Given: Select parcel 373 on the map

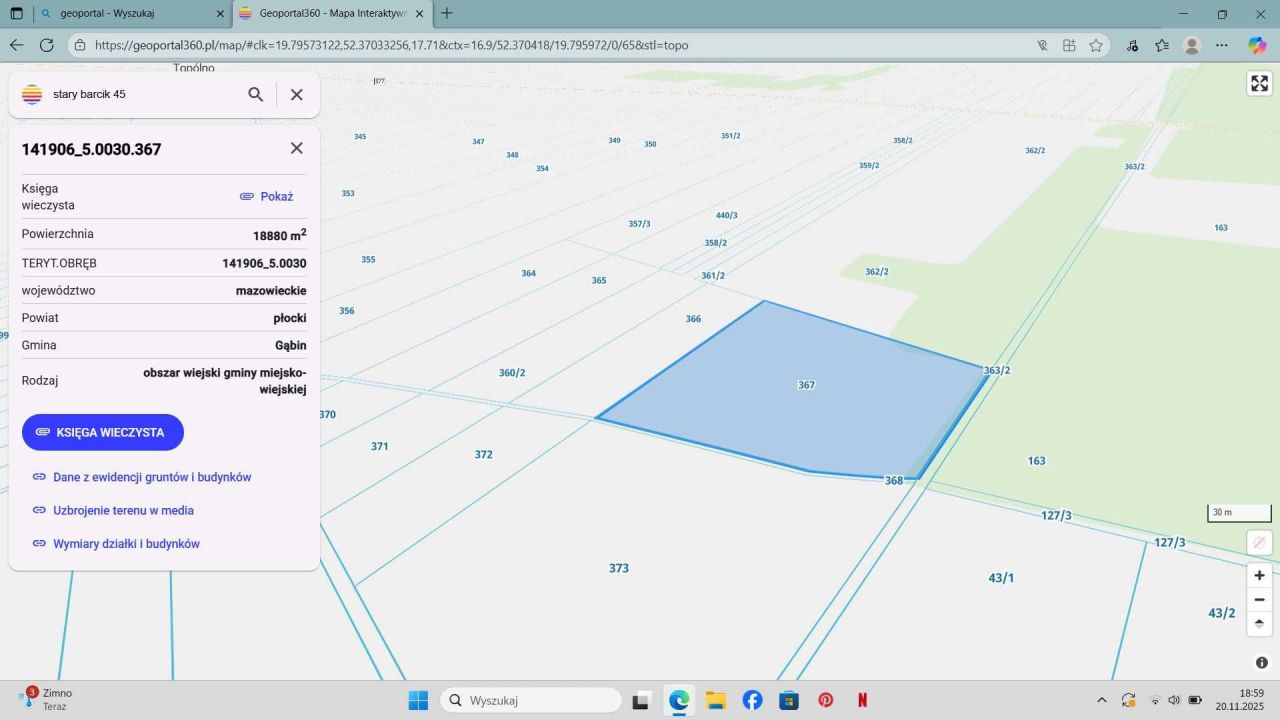Looking at the screenshot, I should [619, 568].
